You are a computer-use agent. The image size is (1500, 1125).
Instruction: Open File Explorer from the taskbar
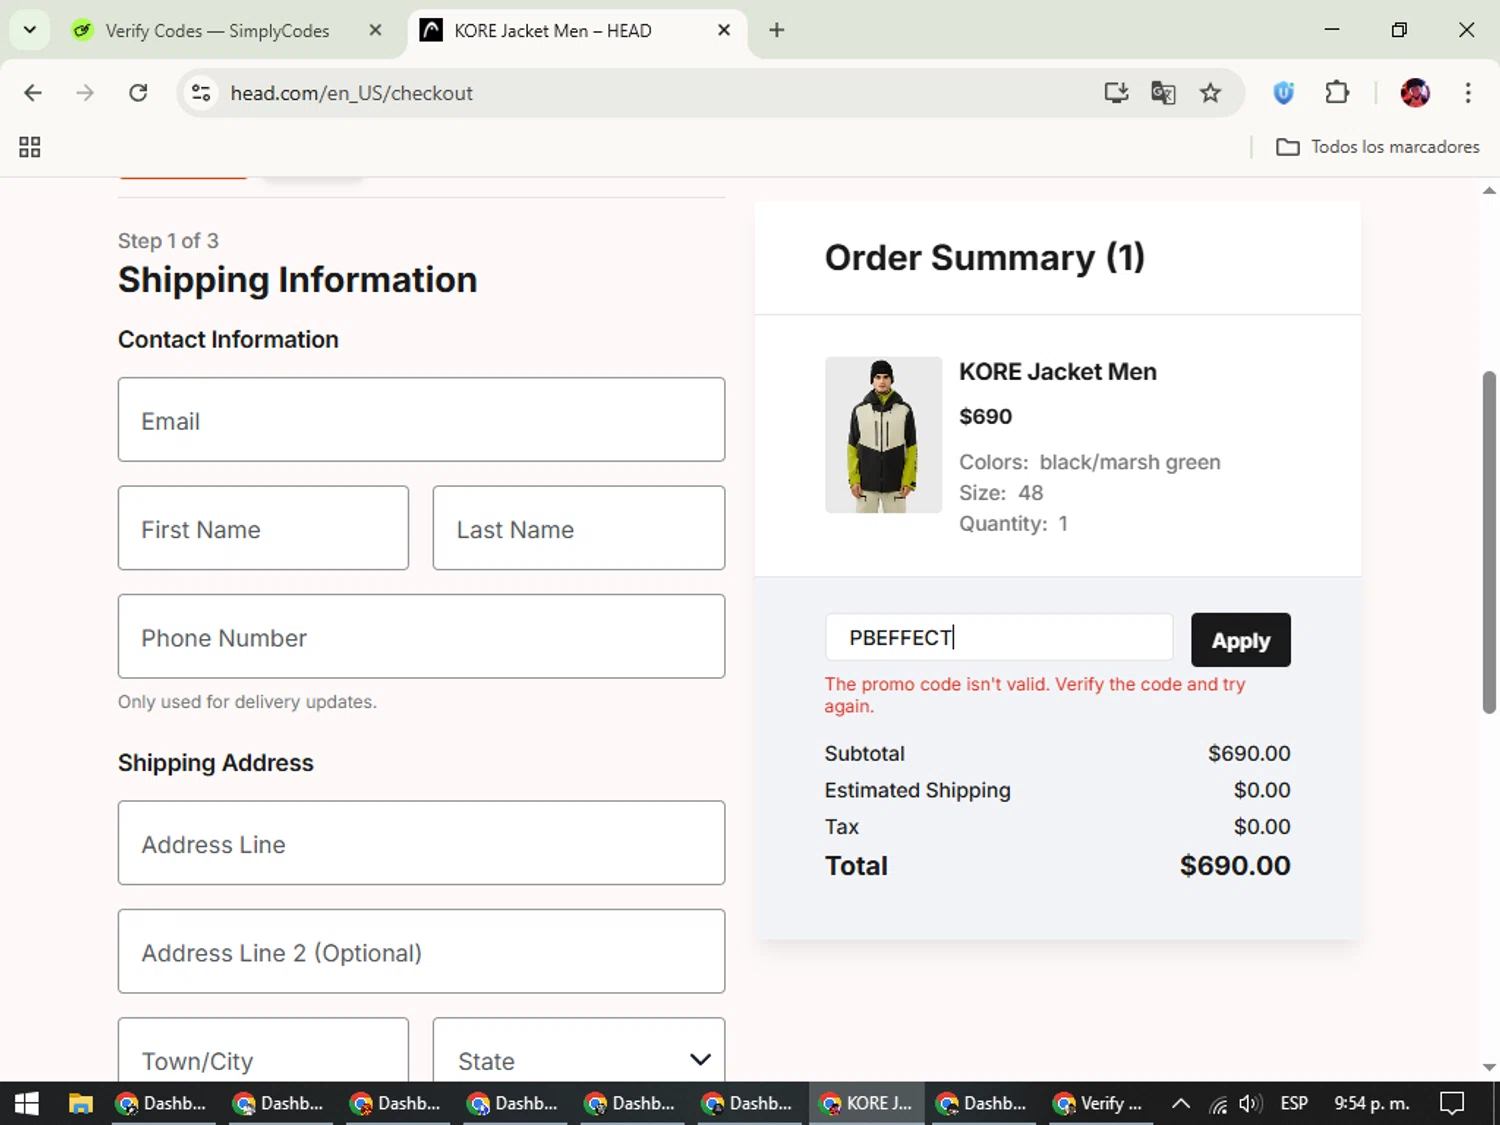80,1103
